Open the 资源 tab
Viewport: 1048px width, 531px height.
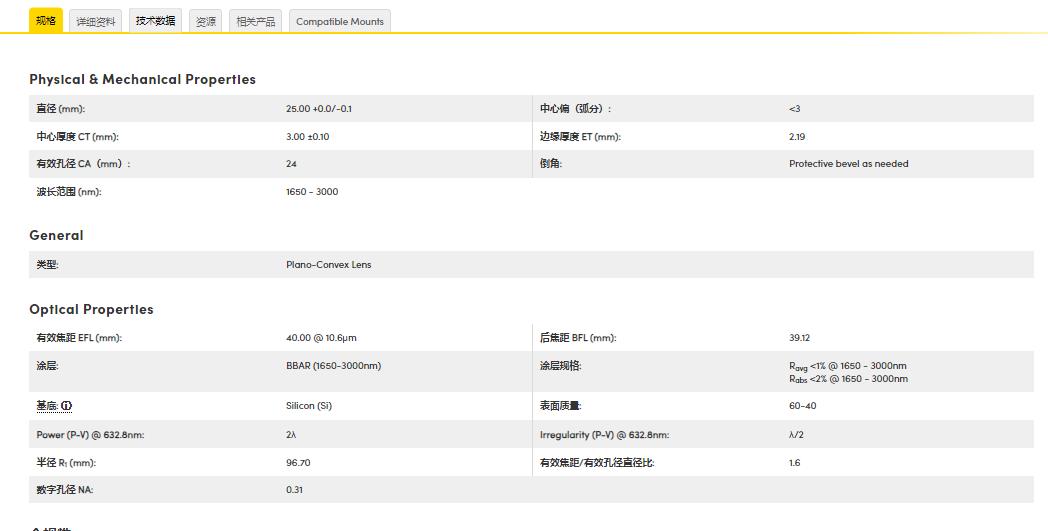pos(205,21)
